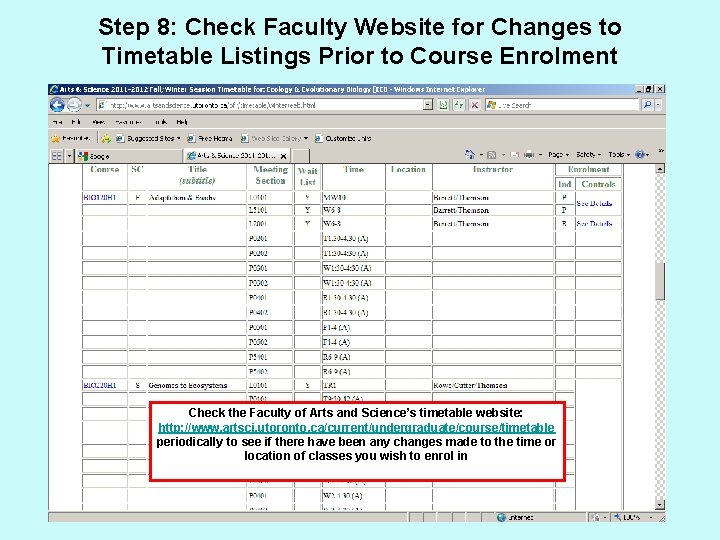The width and height of the screenshot is (720, 540).
Task: Open the Tools menu dropdown
Action: (619, 155)
